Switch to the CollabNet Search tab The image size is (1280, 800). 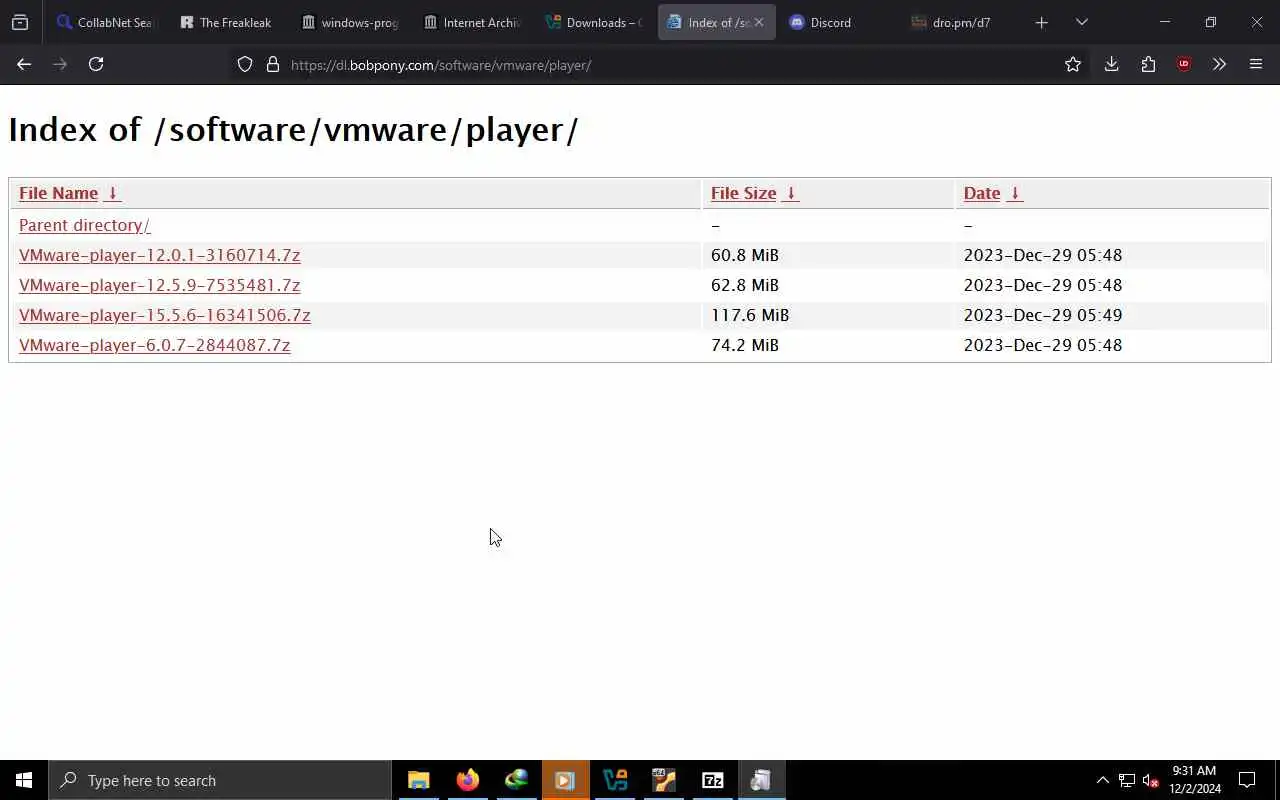tap(105, 22)
